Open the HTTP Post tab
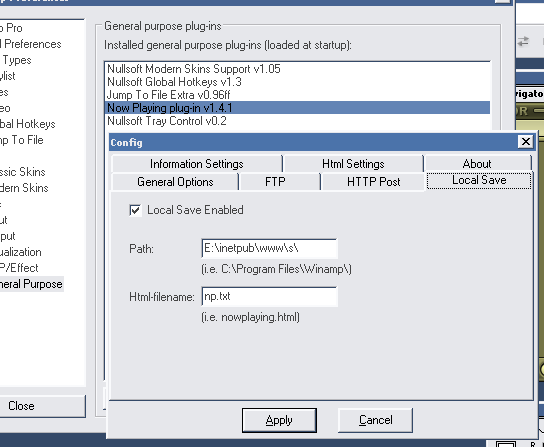This screenshot has width=544, height=447. [373, 182]
